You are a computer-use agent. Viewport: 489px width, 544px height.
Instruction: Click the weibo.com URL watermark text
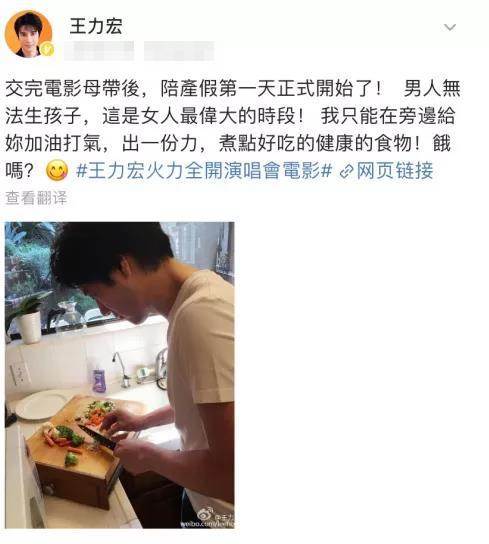point(207,524)
